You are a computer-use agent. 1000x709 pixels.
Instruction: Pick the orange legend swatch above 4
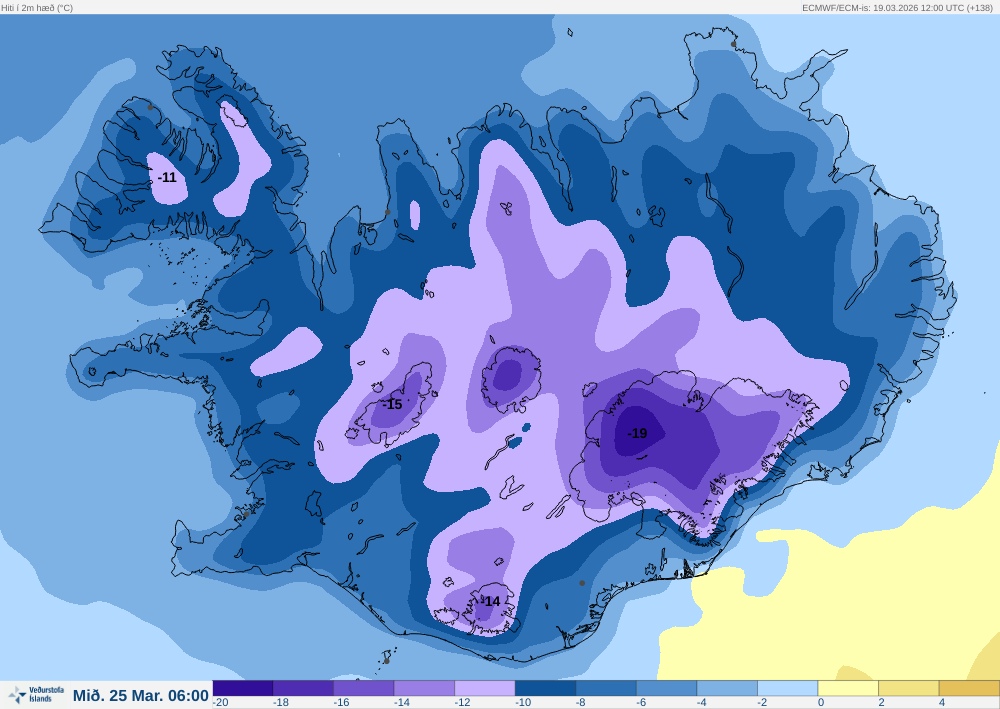tap(969, 688)
